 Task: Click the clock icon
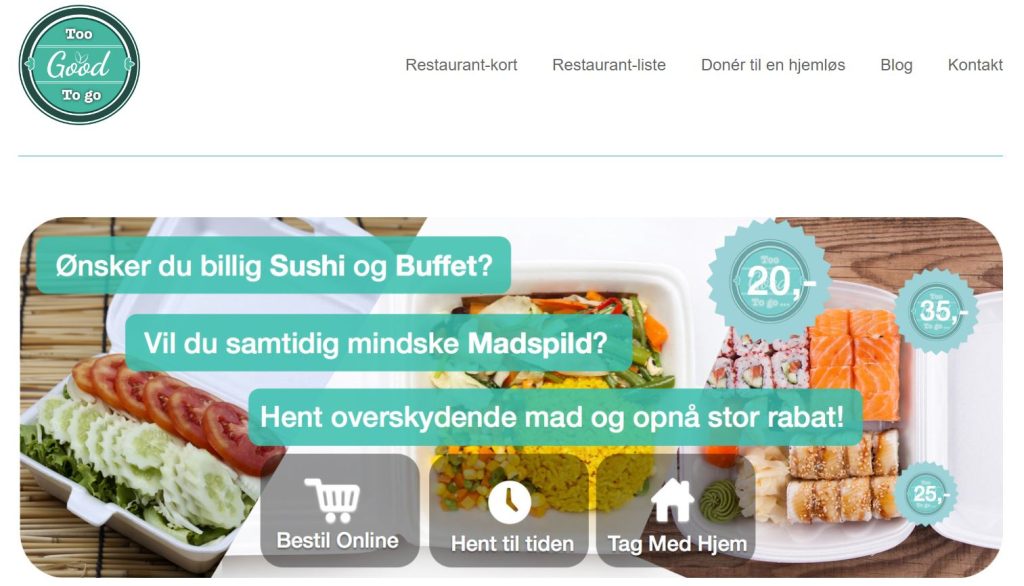509,502
